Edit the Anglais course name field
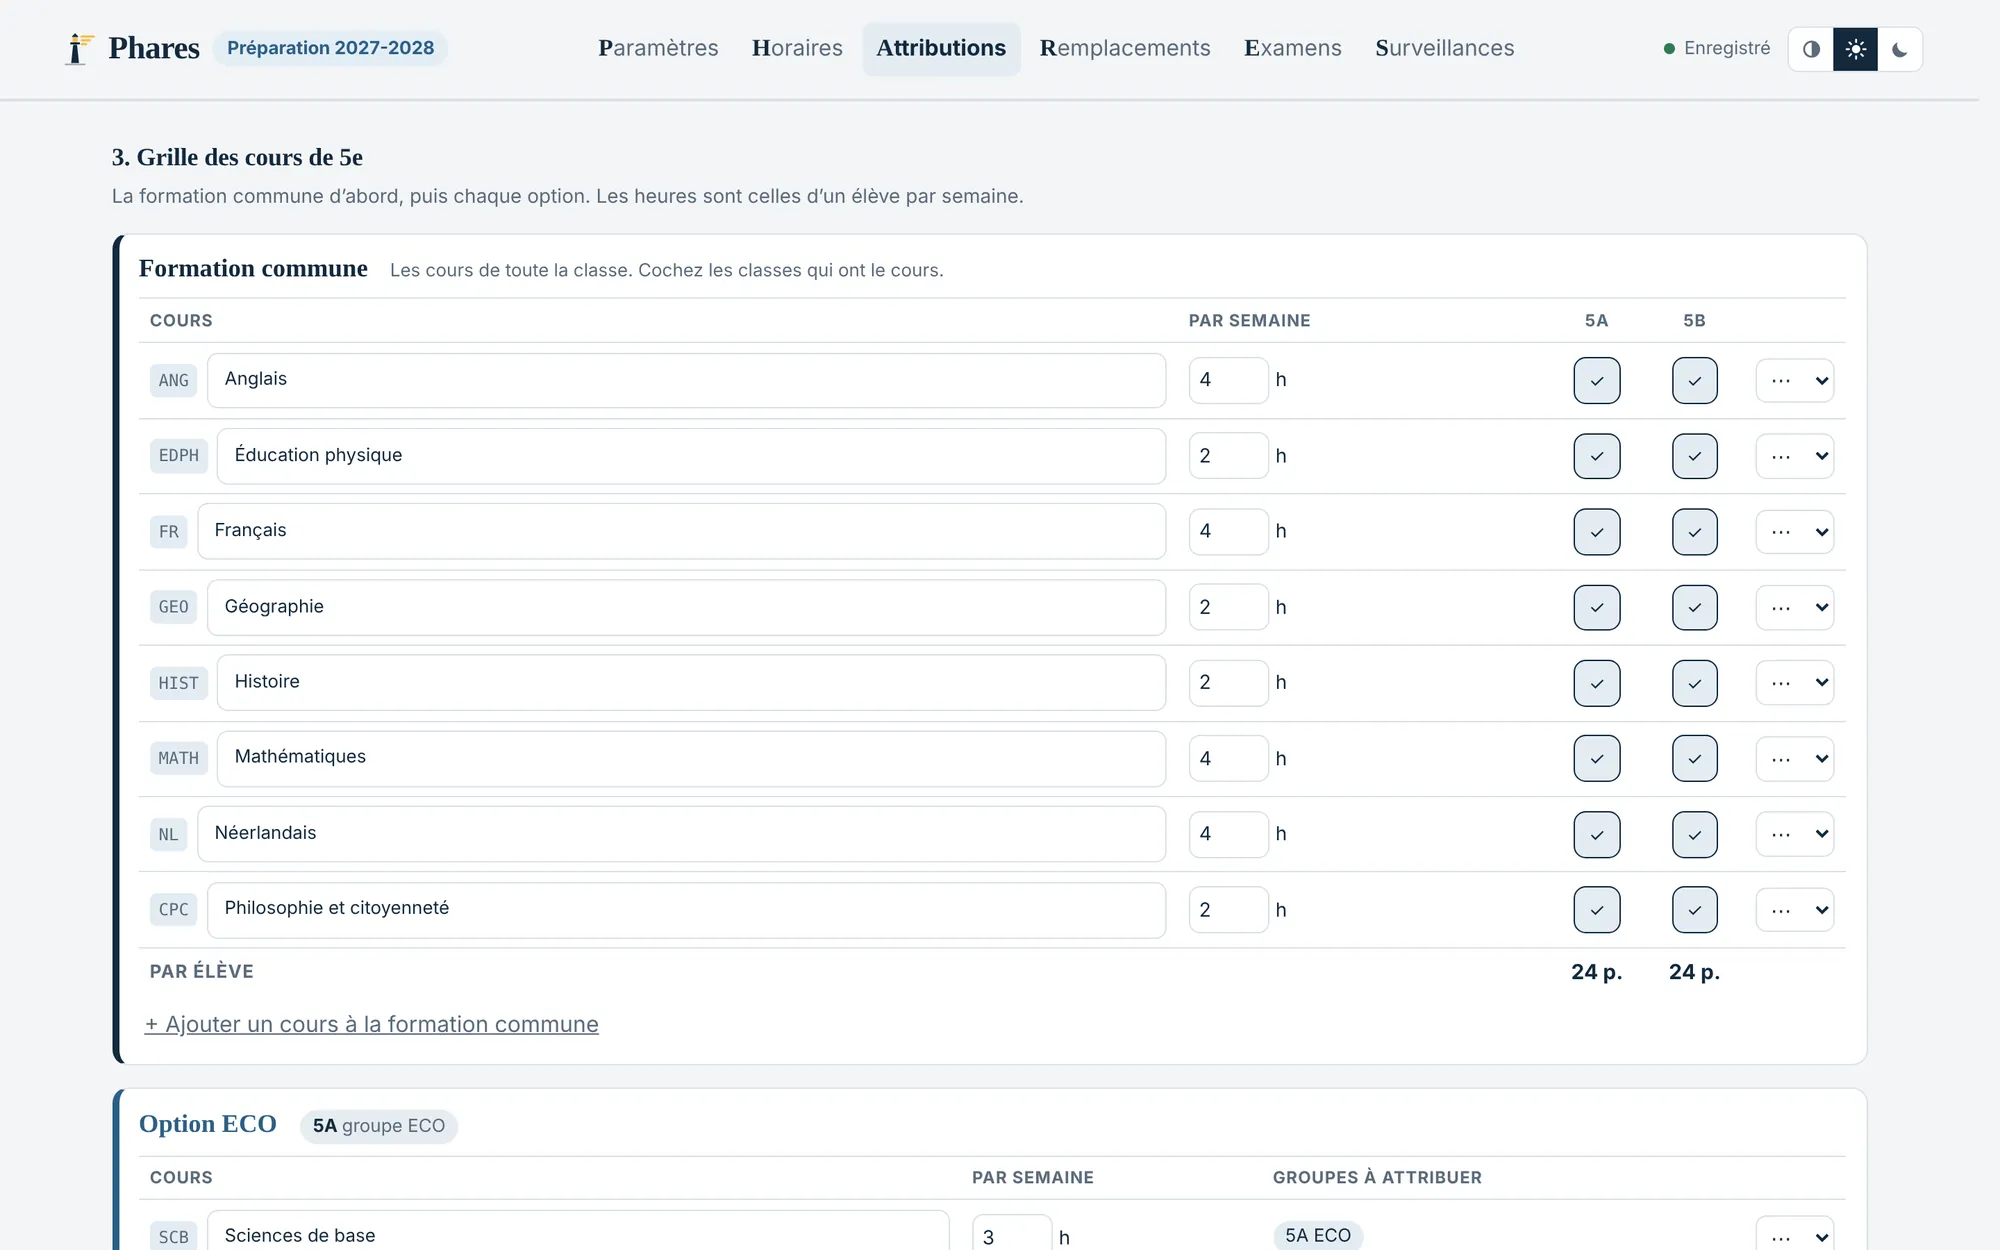The image size is (2000, 1250). point(686,380)
